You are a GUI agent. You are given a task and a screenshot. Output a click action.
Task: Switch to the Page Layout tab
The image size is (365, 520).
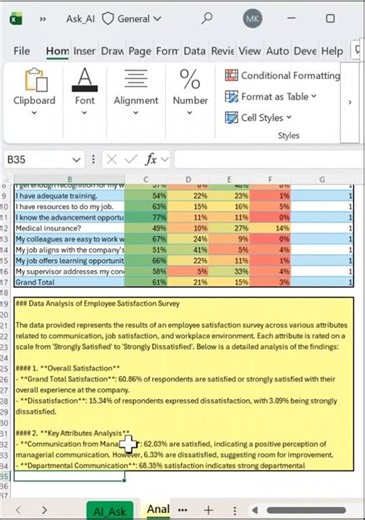click(140, 51)
